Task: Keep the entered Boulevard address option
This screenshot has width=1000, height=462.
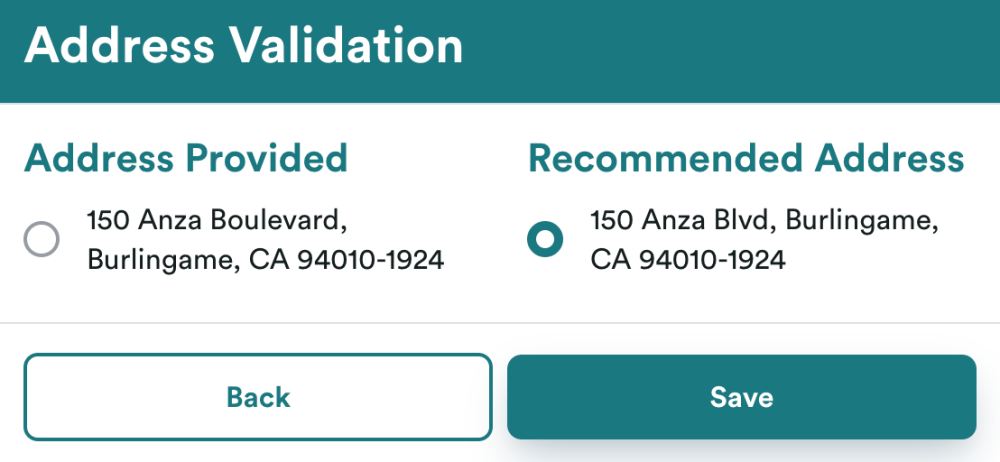Action: [42, 239]
